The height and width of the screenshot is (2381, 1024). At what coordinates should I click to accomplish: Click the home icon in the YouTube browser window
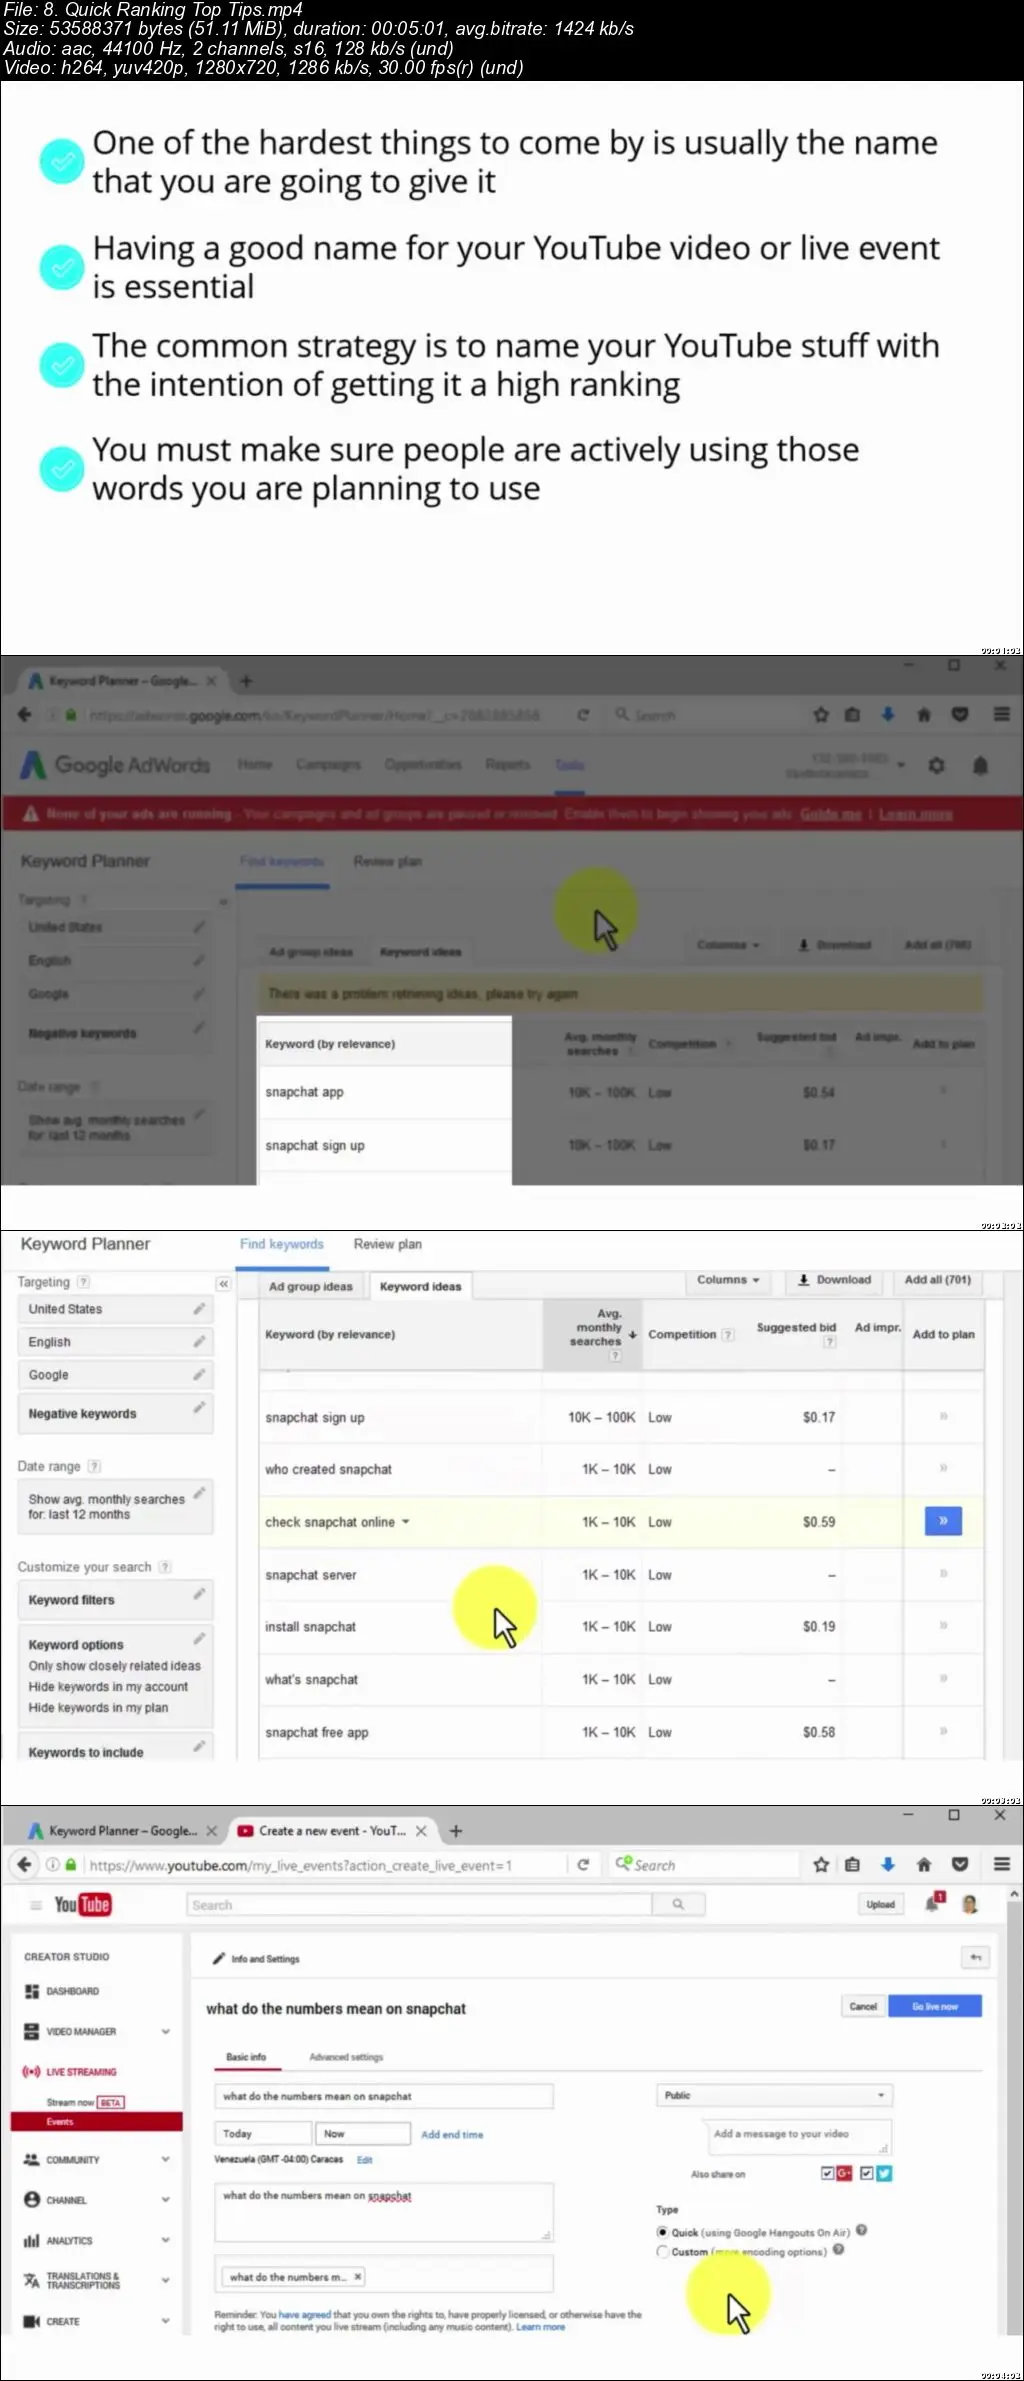[924, 1864]
